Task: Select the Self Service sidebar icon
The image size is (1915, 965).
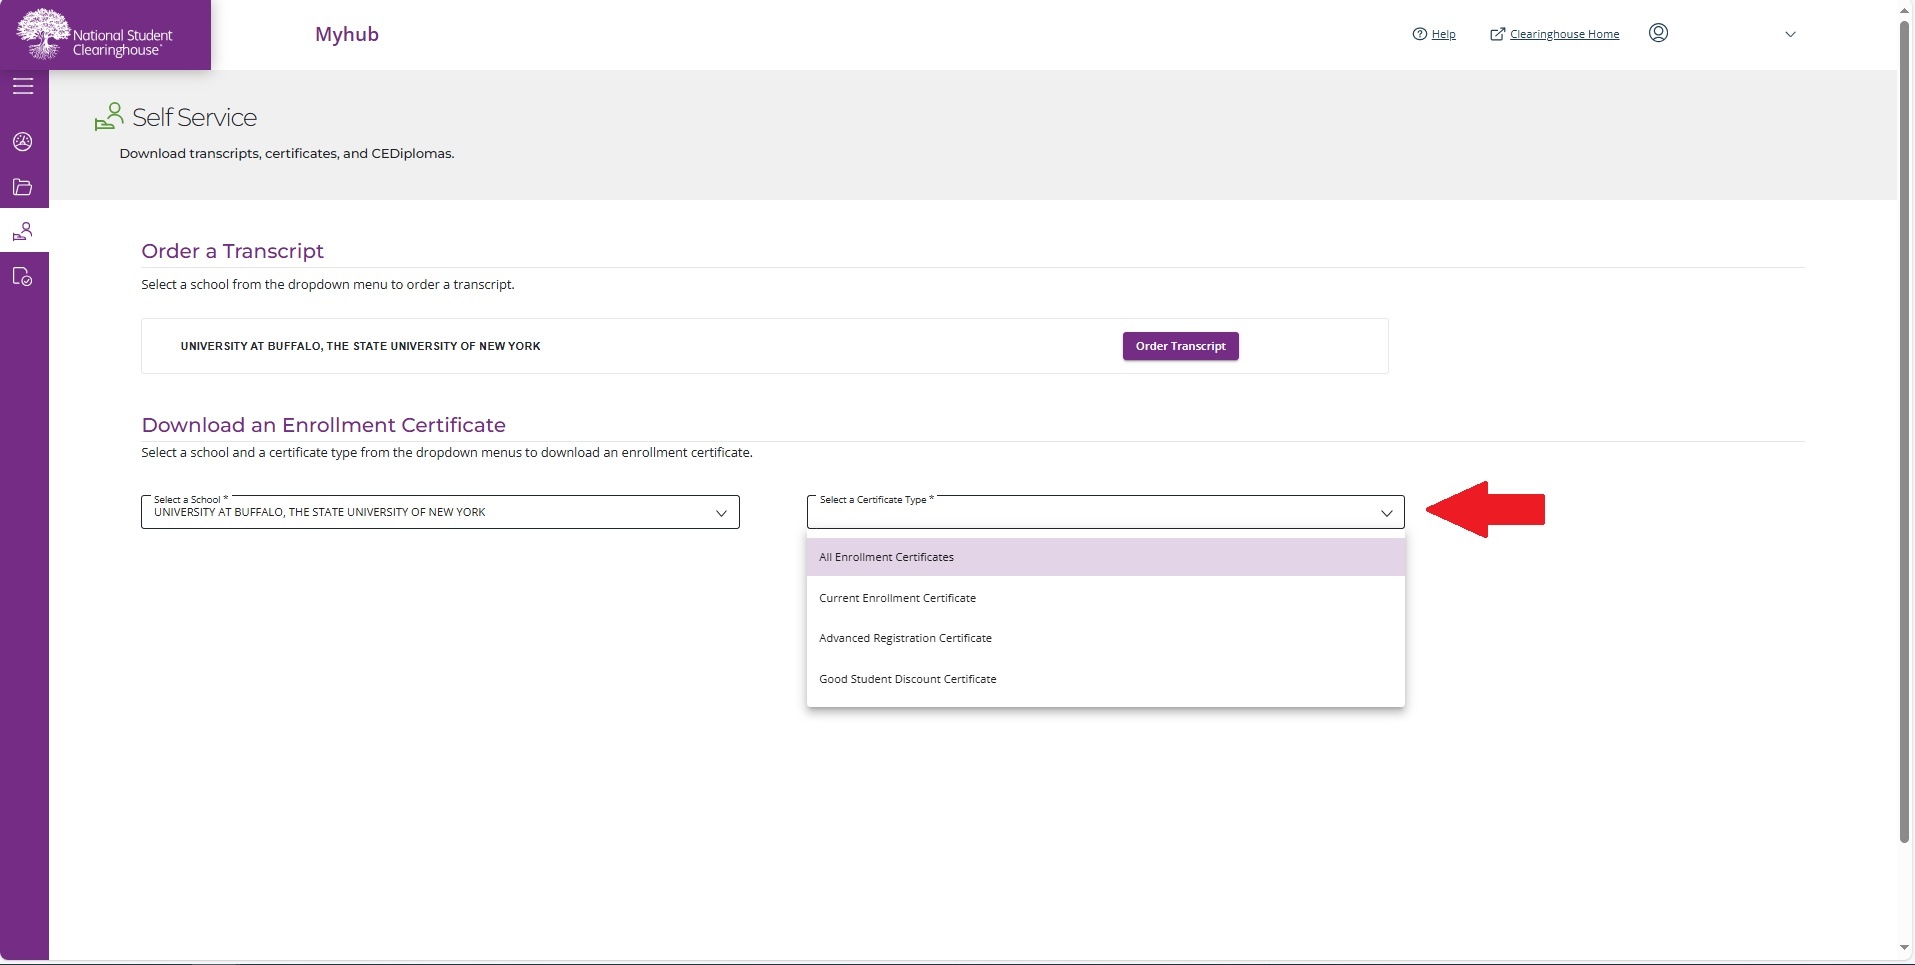Action: [23, 232]
